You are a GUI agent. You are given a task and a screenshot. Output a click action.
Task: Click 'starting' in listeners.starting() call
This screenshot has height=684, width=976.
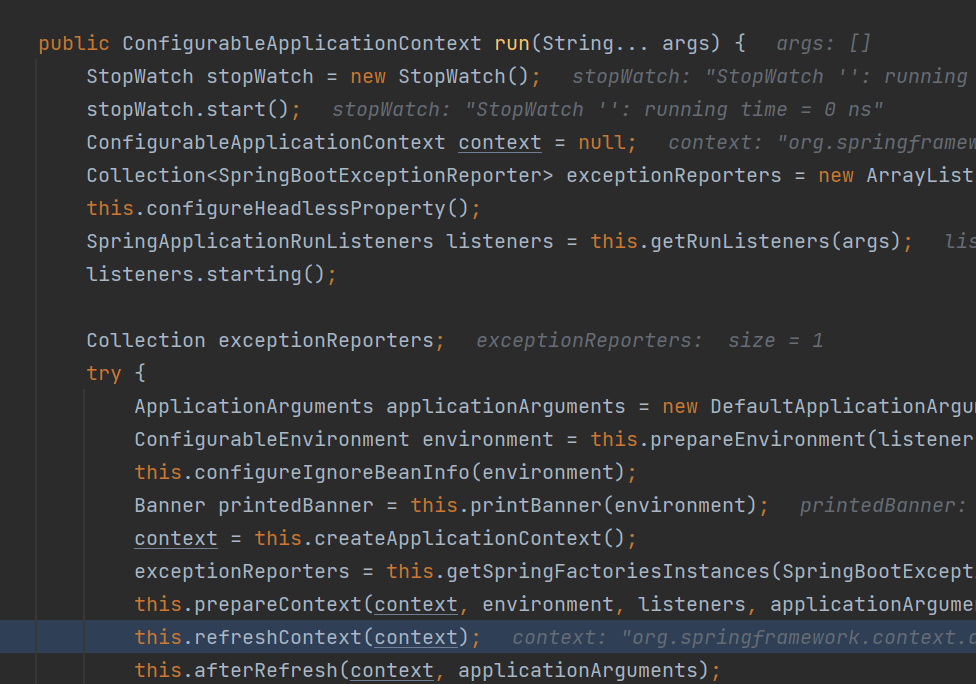click(x=254, y=274)
